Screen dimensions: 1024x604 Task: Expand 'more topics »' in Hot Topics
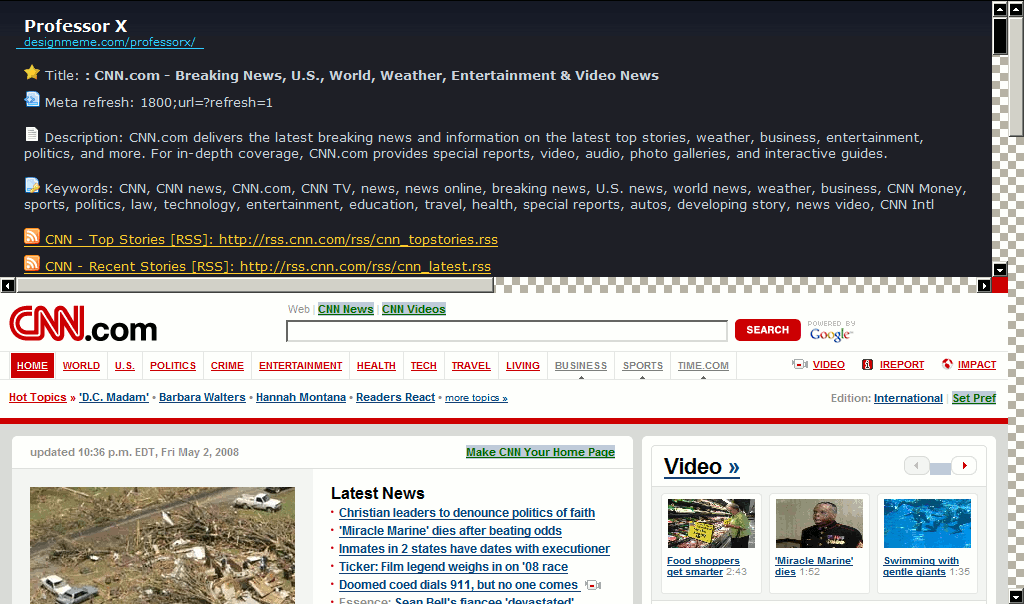[476, 398]
